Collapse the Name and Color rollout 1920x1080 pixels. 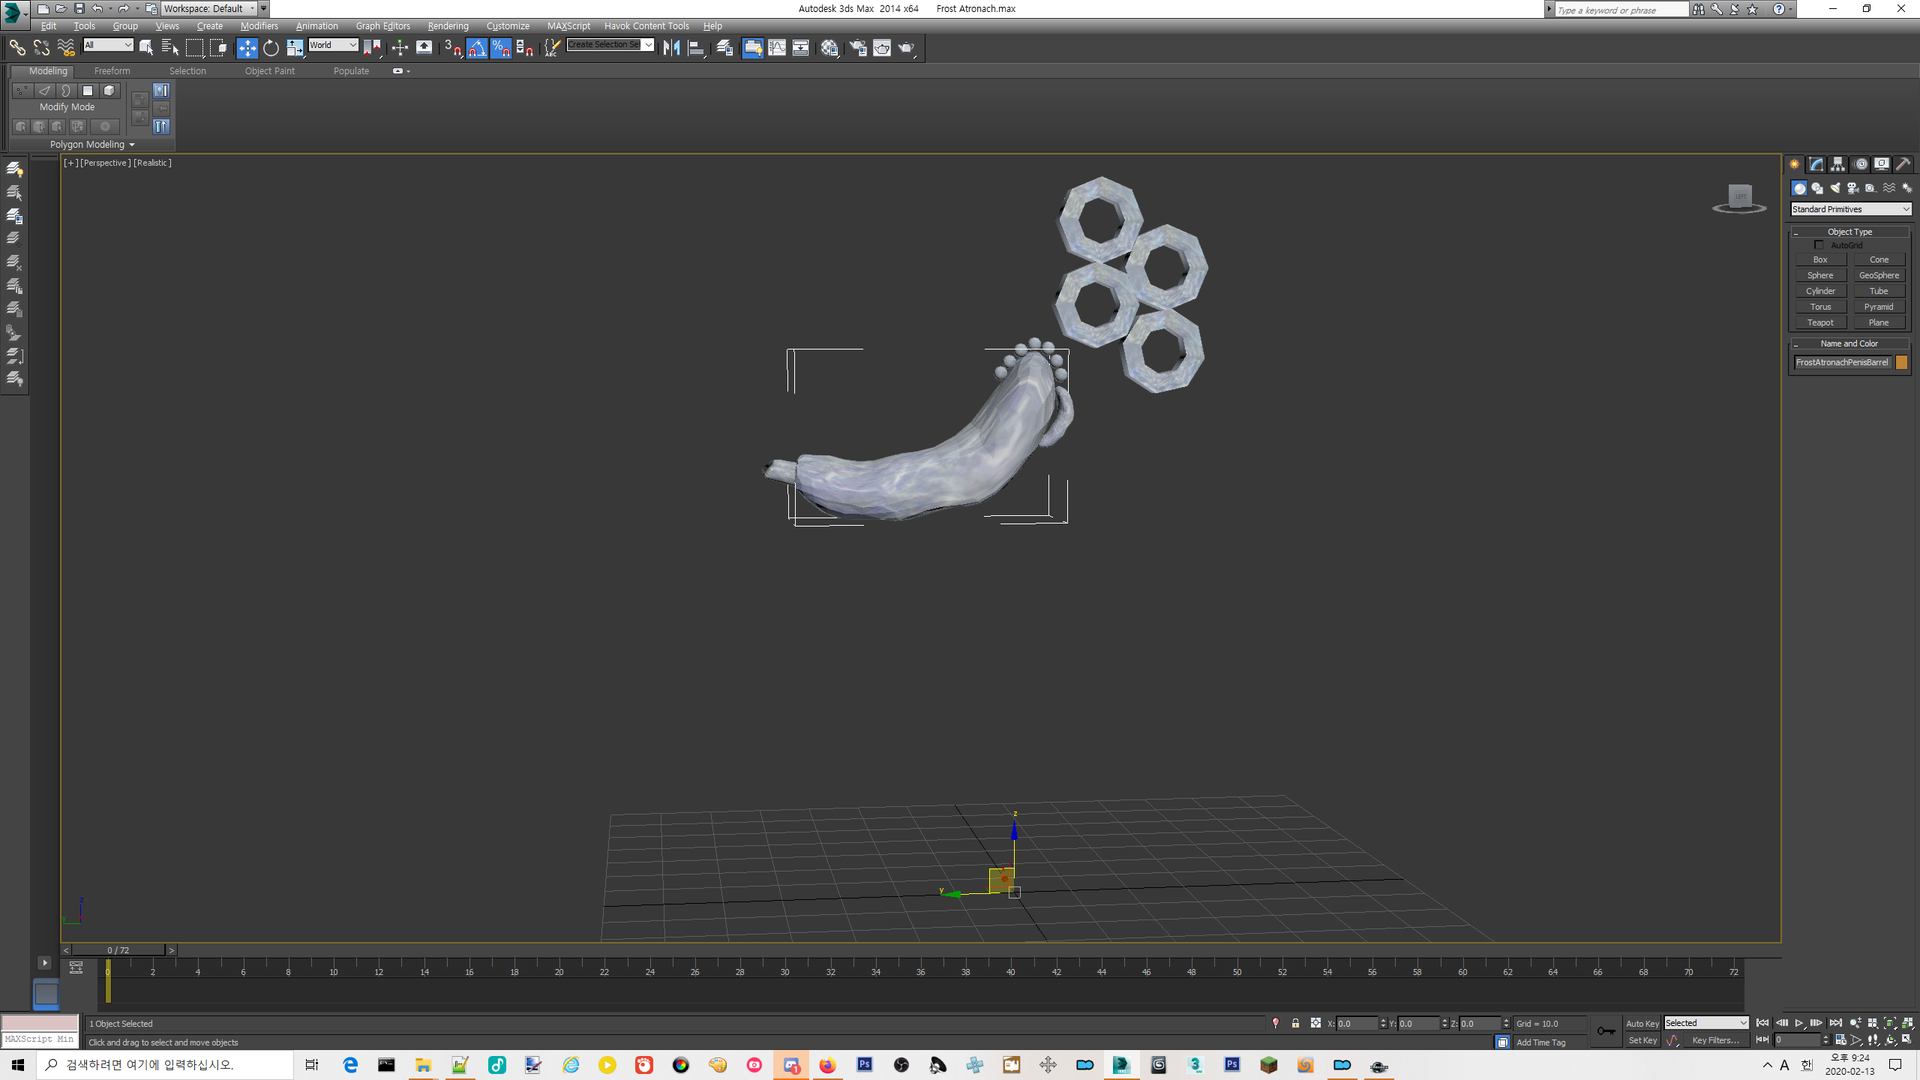coord(1850,343)
